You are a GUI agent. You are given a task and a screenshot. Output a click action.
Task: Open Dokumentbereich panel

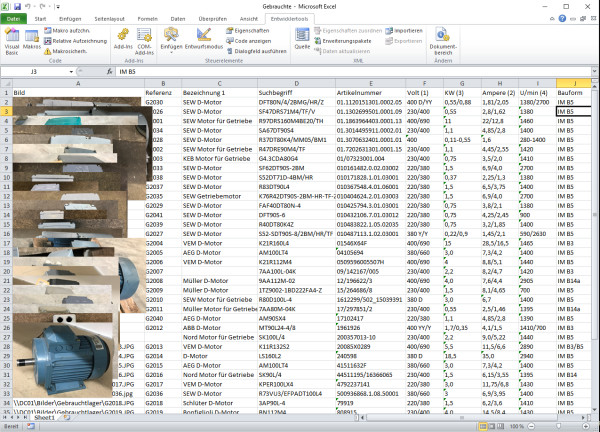(x=443, y=41)
